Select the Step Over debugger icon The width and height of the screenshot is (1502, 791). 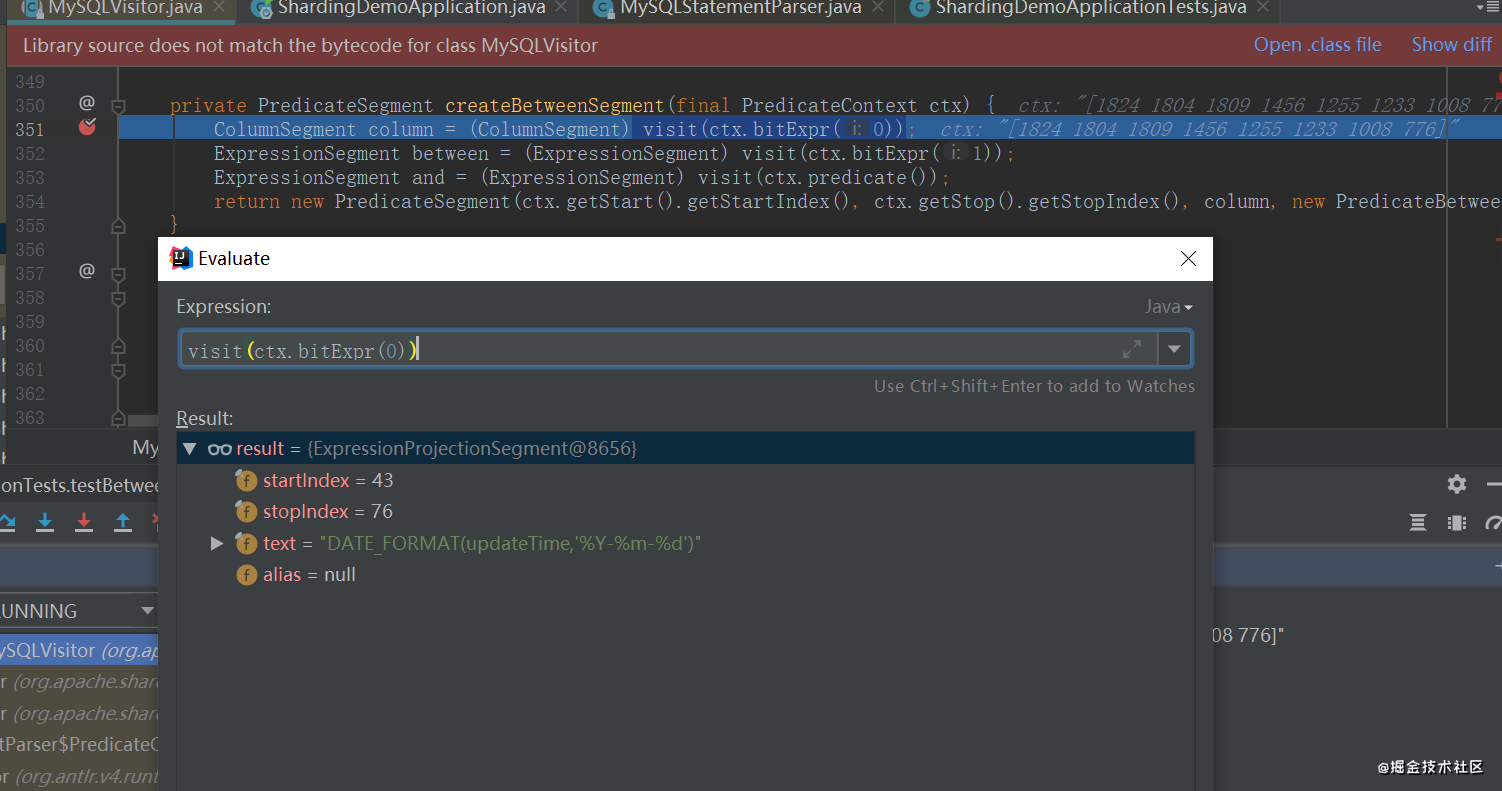tap(8, 522)
